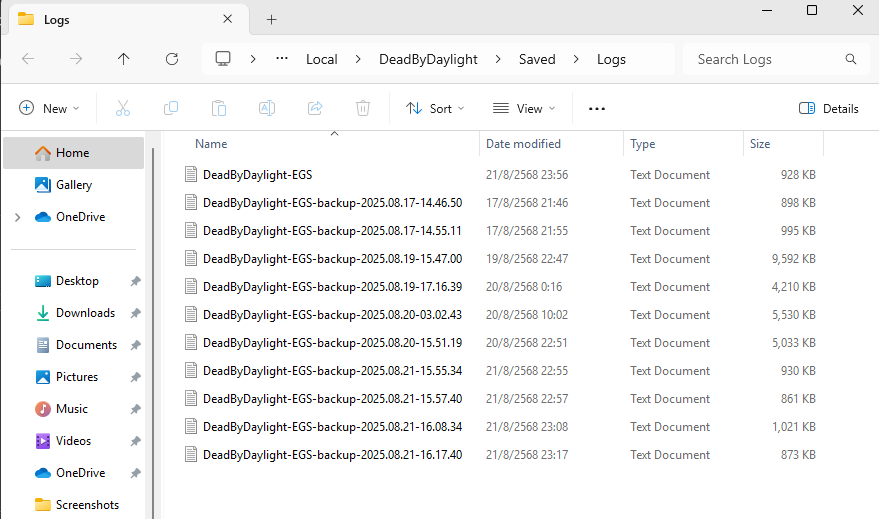Open the pinned Music folder

pyautogui.click(x=73, y=409)
